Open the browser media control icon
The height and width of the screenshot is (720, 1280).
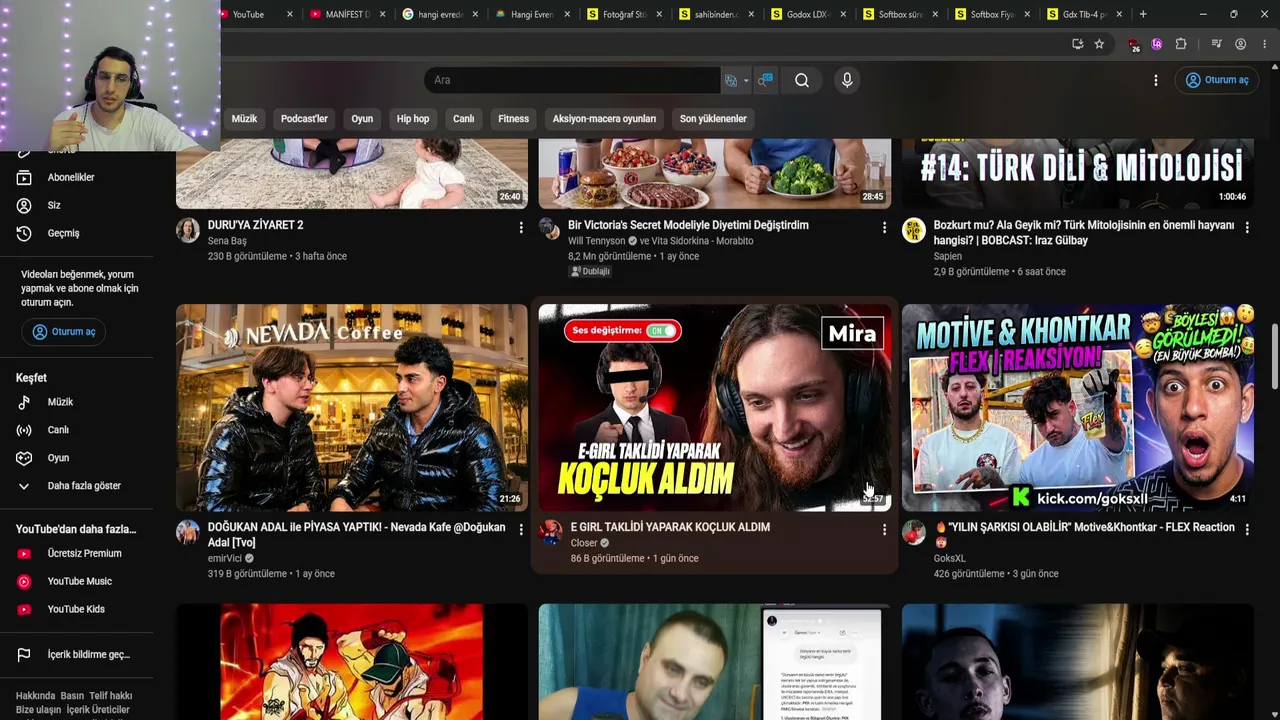tap(1216, 44)
